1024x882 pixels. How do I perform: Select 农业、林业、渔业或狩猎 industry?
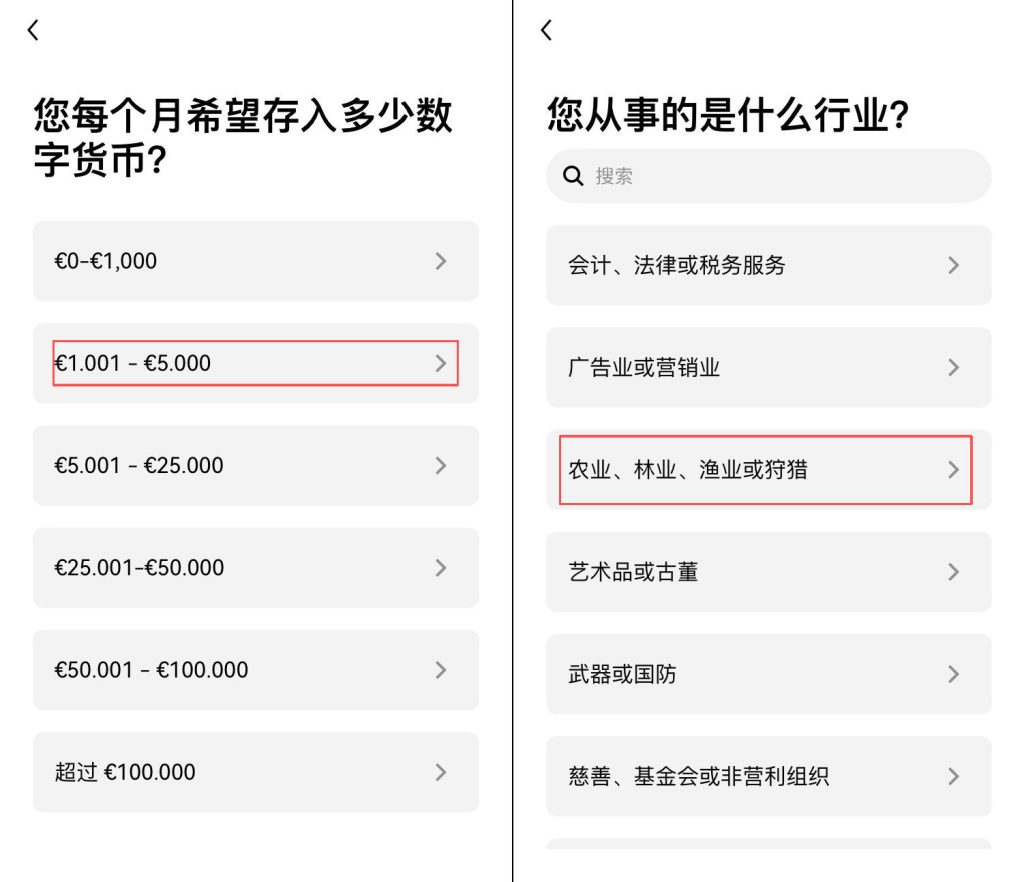click(768, 469)
